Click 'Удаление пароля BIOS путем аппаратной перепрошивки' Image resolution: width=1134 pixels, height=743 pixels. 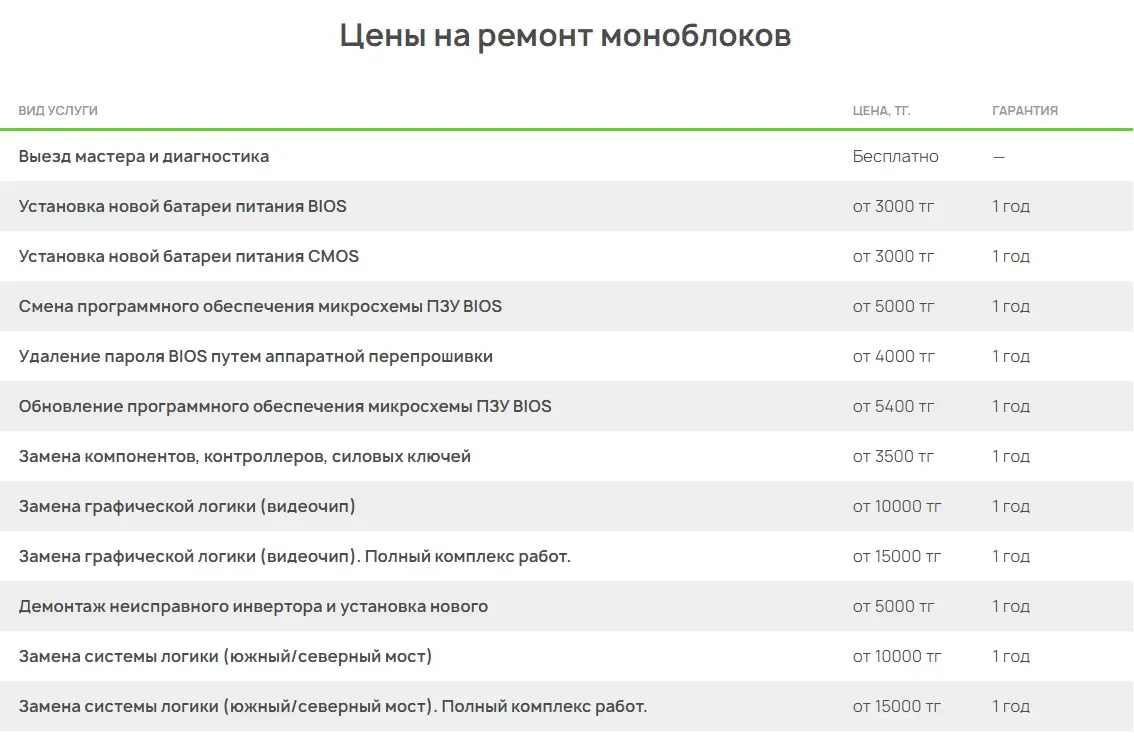[x=256, y=357]
